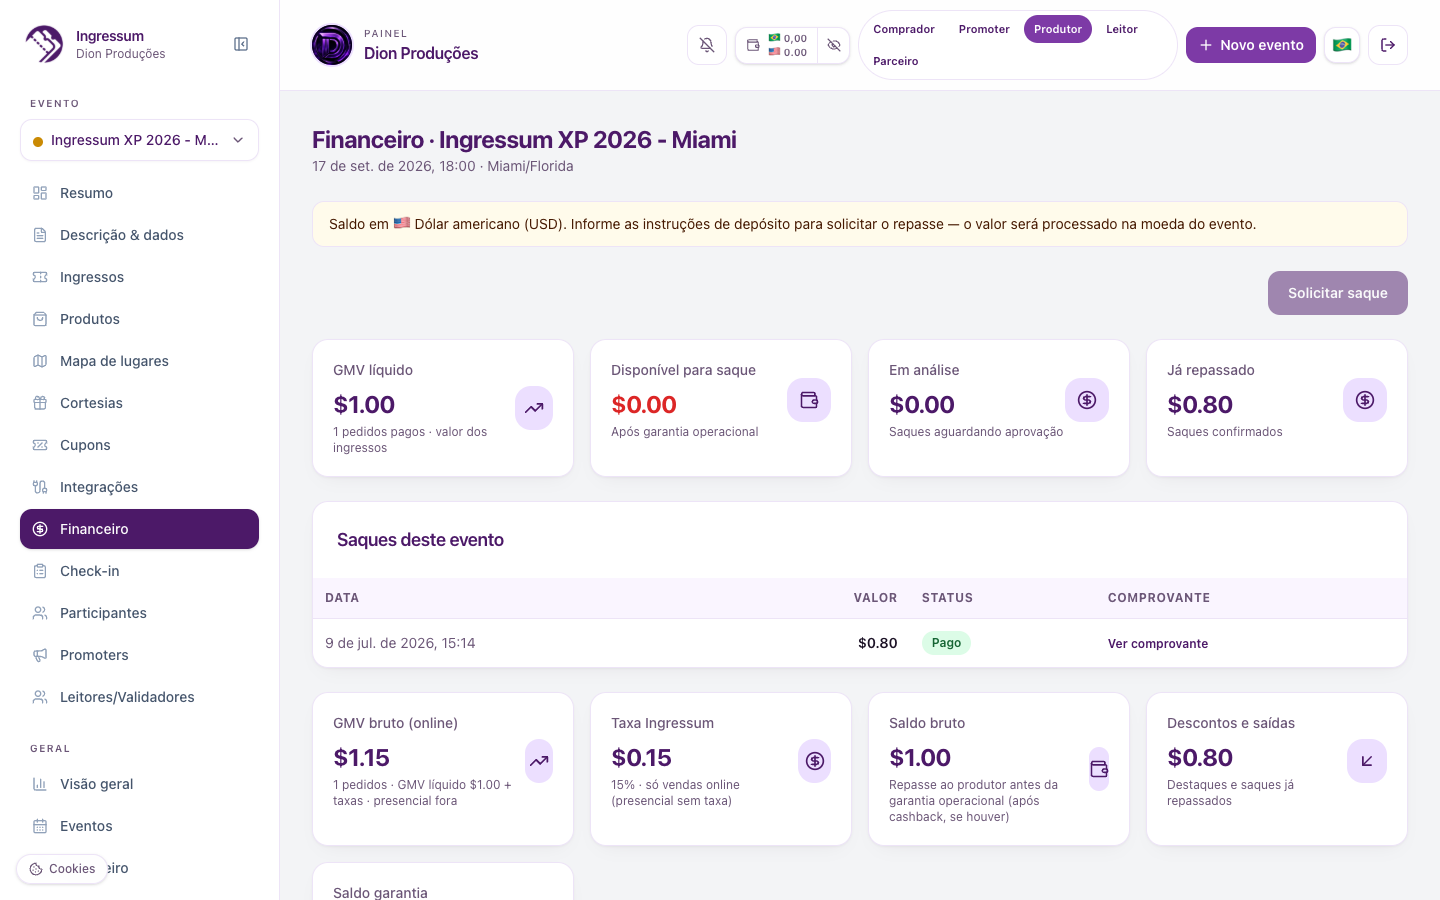Screen dimensions: 1440x900
Task: Open Visão geral under Geral
Action: pos(139,784)
